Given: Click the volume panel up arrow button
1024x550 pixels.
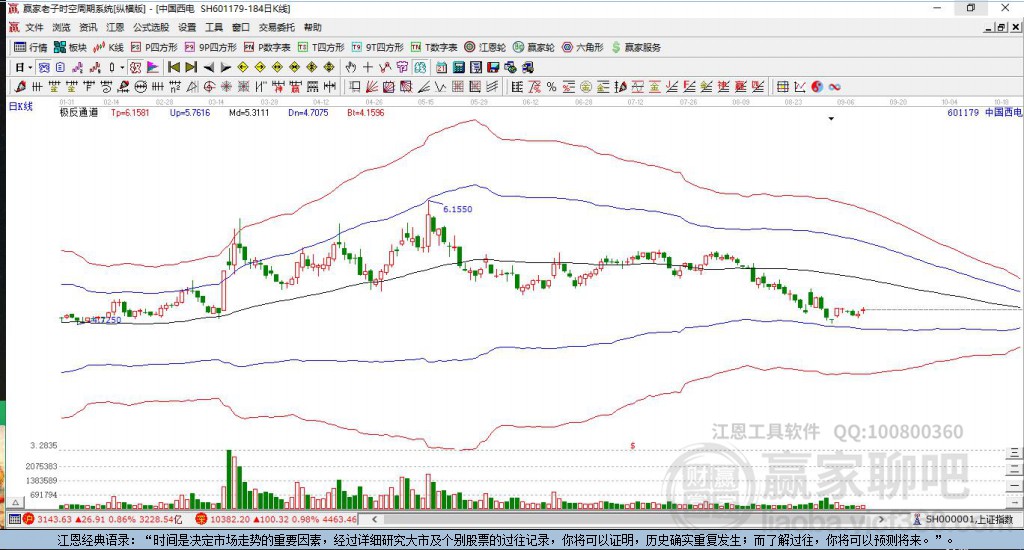Looking at the screenshot, I should click(16, 502).
